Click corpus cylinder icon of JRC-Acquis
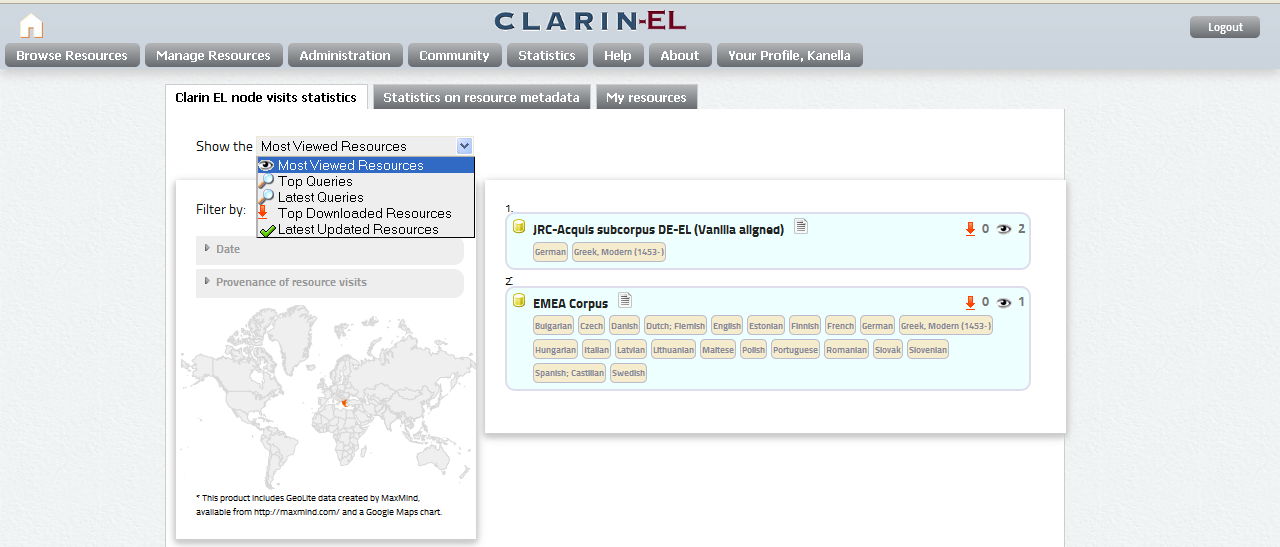 [x=519, y=227]
